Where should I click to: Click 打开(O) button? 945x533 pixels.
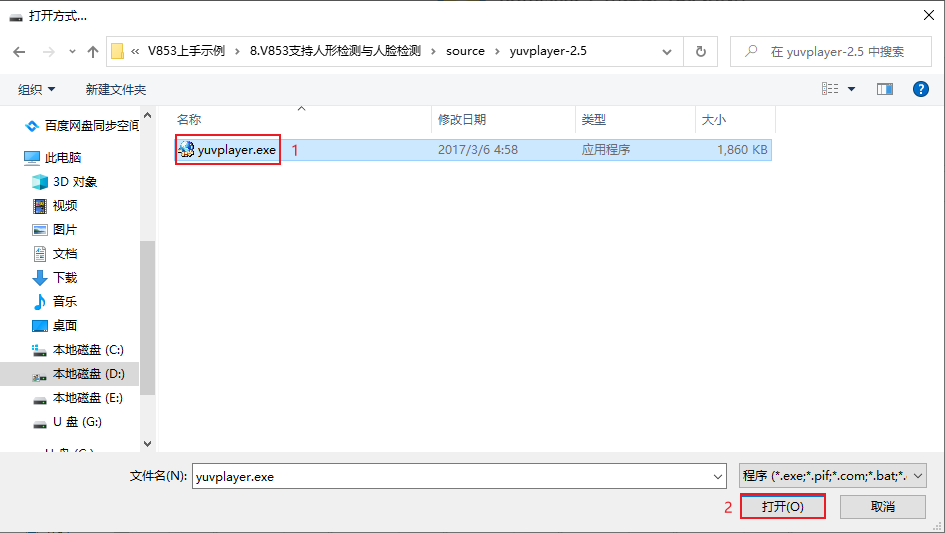(782, 506)
